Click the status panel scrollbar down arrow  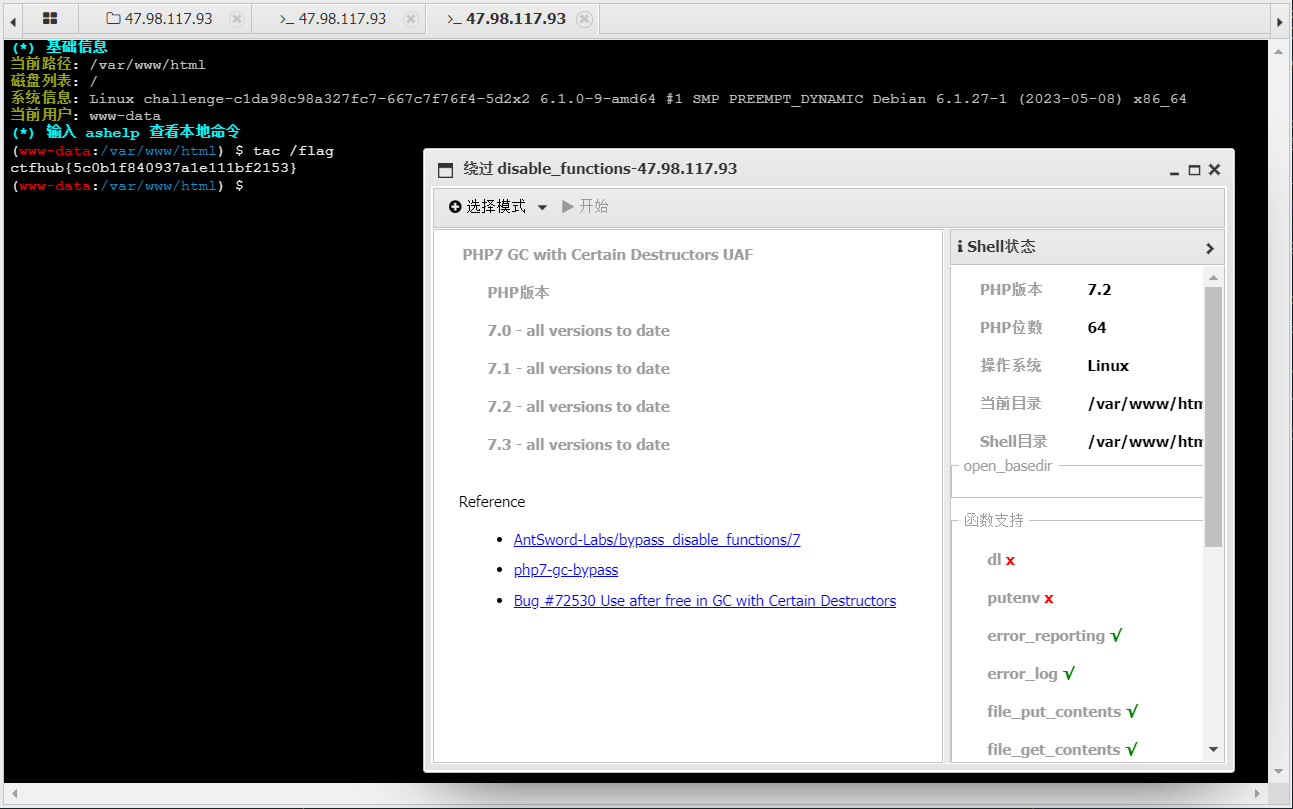pyautogui.click(x=1213, y=749)
